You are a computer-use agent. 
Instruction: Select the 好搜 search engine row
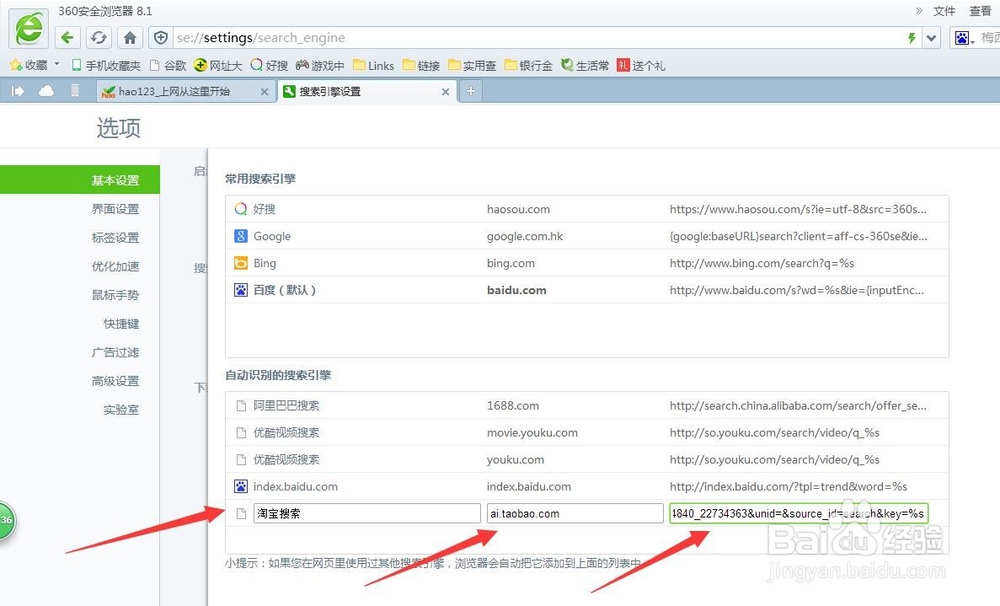click(587, 209)
